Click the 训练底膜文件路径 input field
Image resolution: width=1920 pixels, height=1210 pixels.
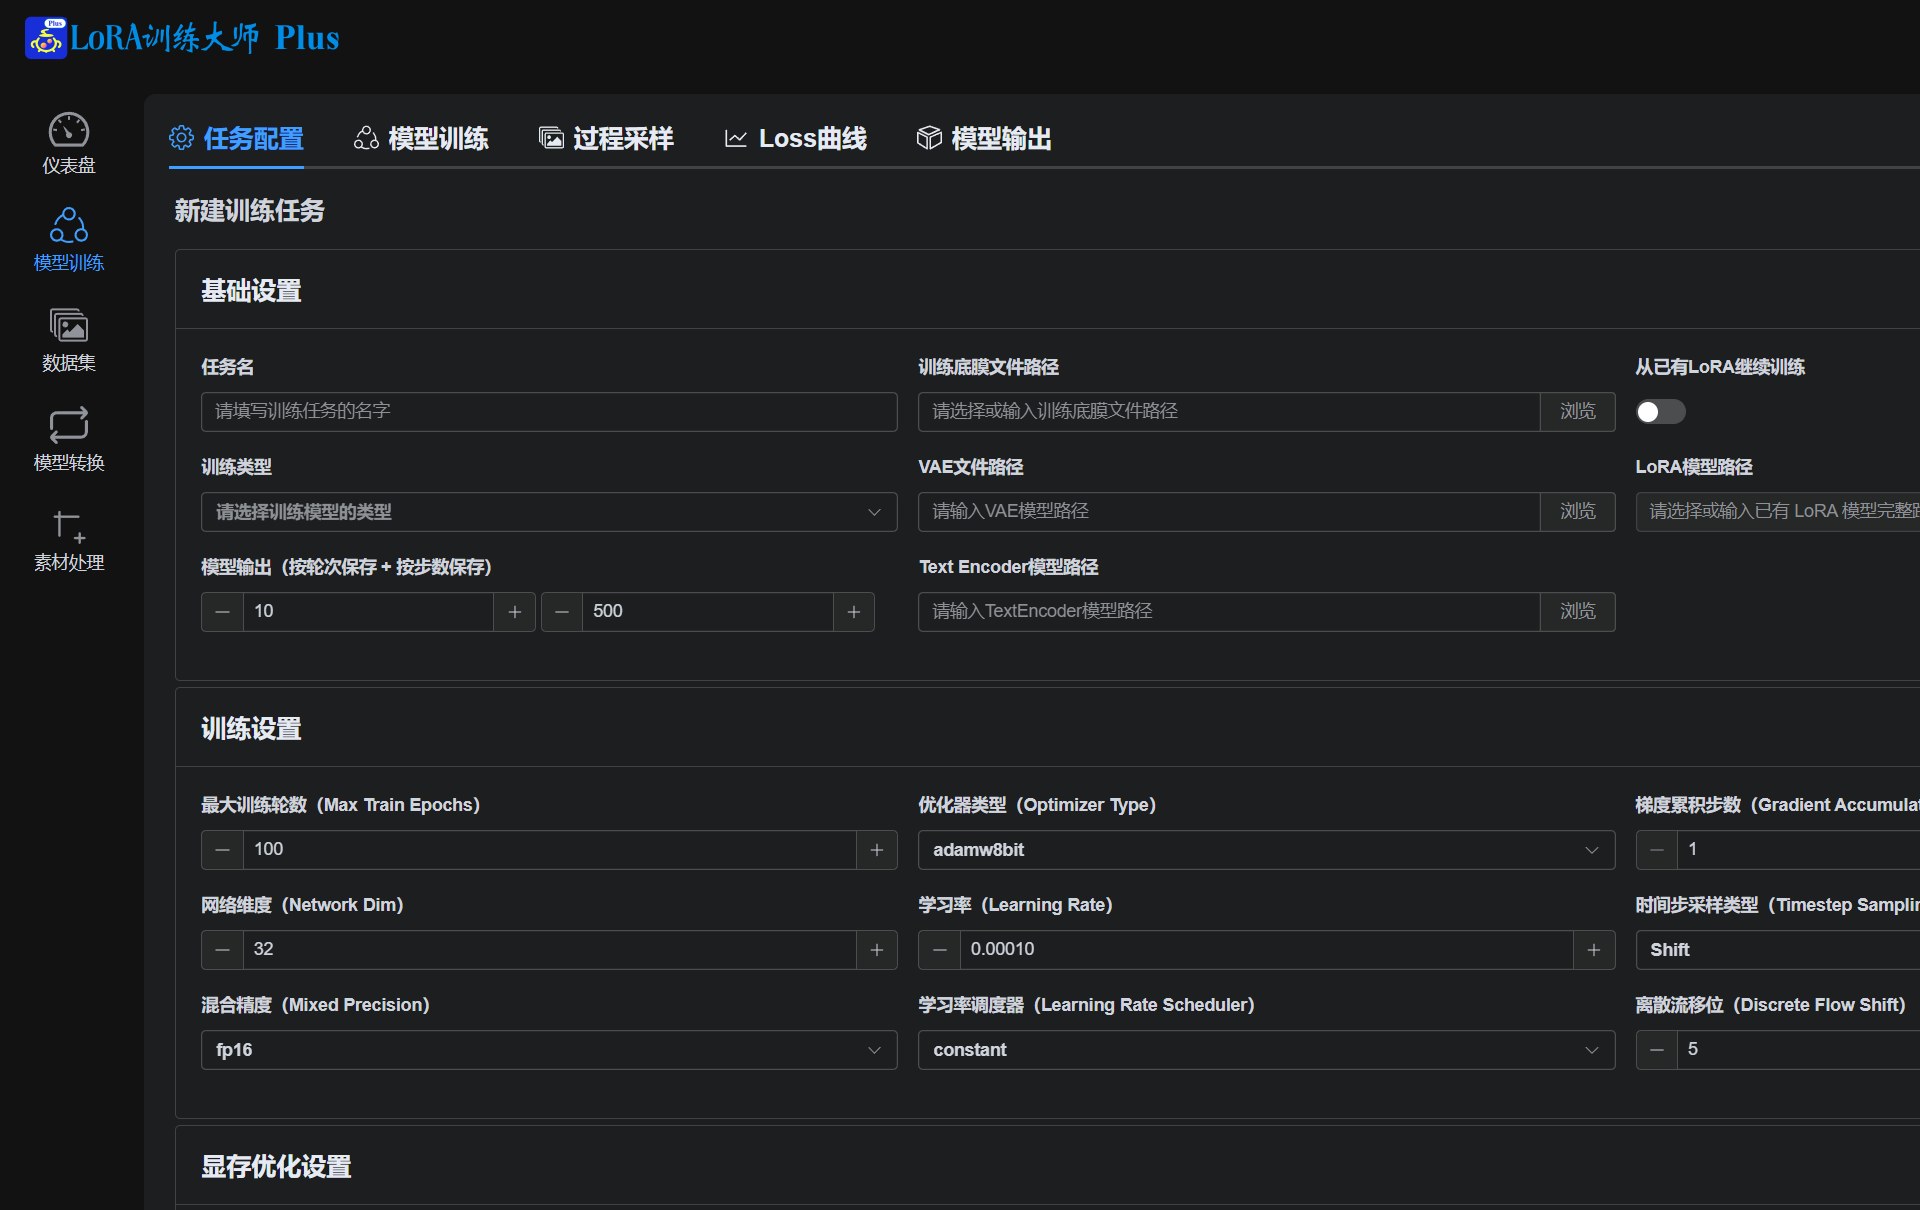pos(1229,412)
